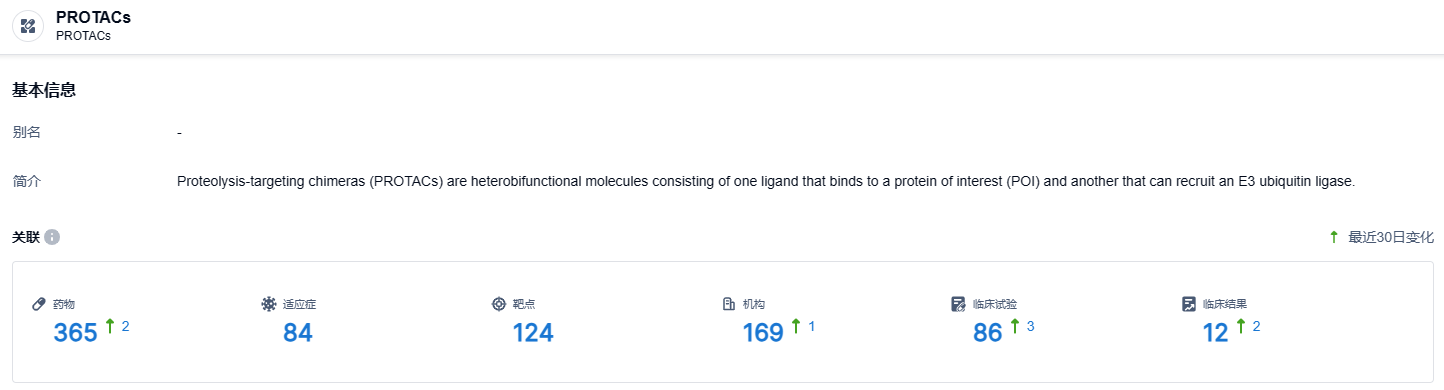Click the 简介 description paragraph

tap(766, 182)
